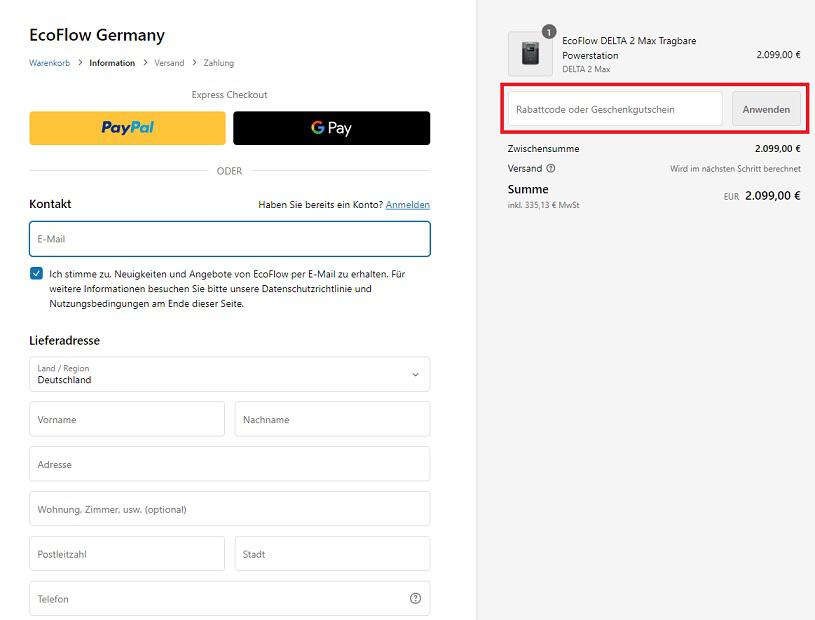815x620 pixels.
Task: Click the product name EcoFlow DELTA 2 Max
Action: pyautogui.click(x=629, y=48)
